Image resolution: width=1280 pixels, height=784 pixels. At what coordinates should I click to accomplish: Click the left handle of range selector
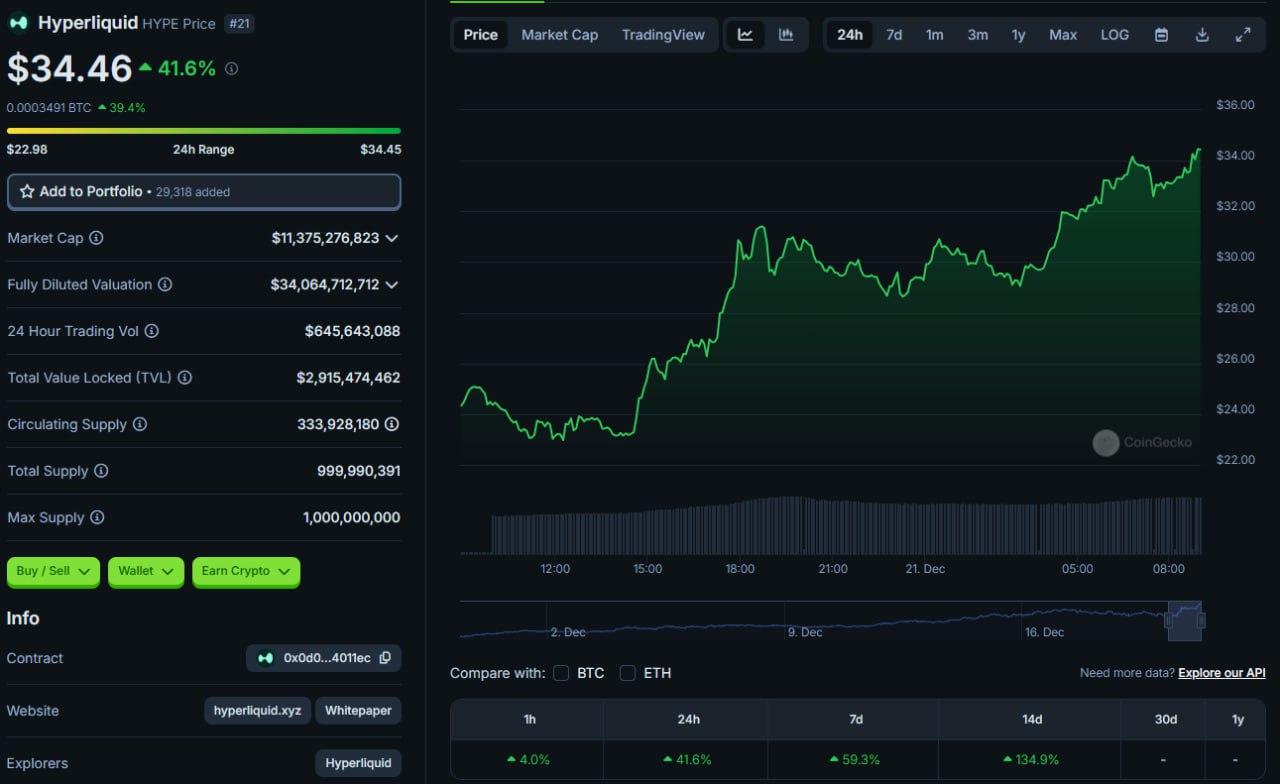pos(1168,620)
